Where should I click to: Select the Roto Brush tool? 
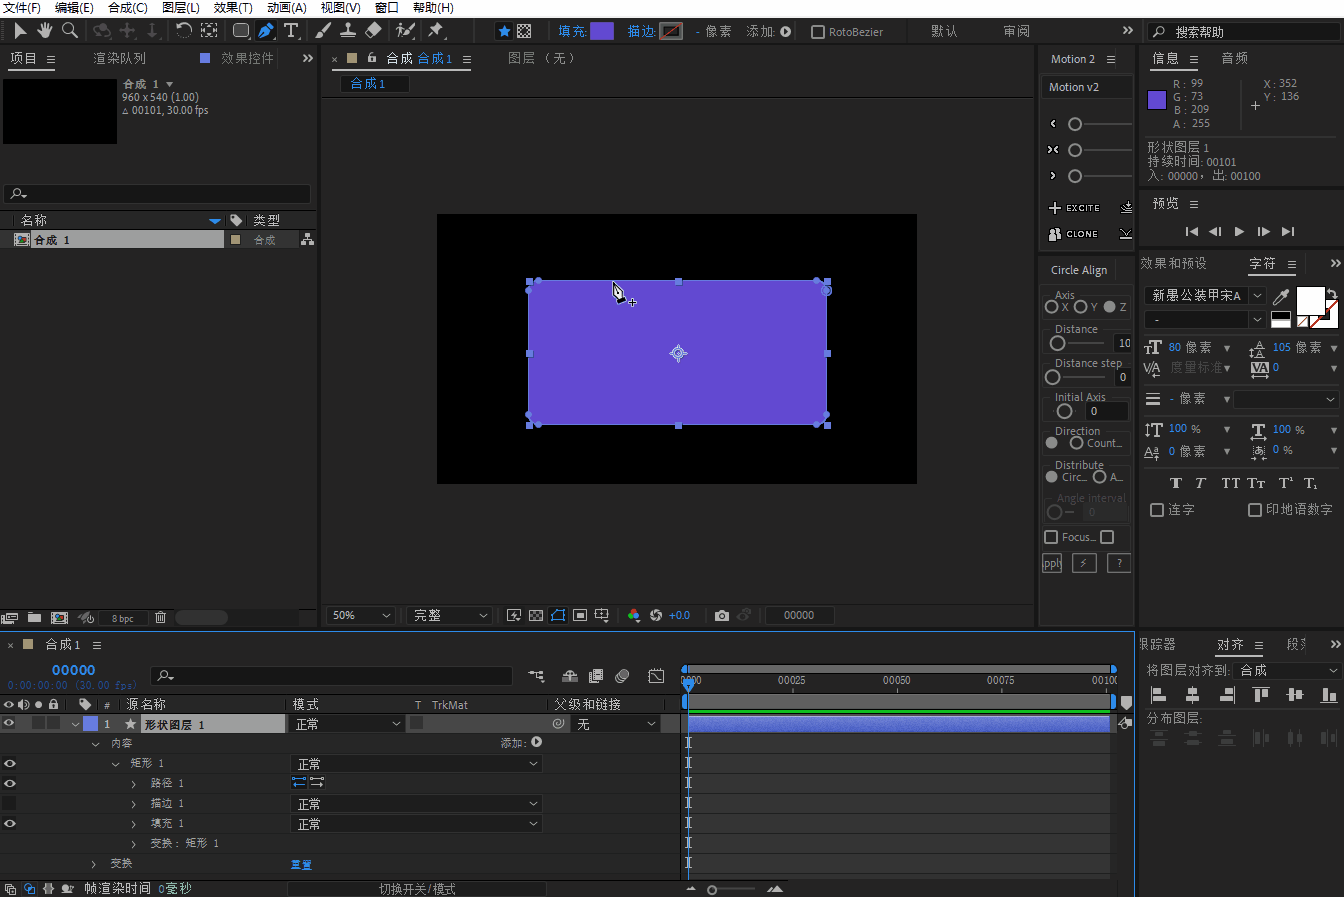pyautogui.click(x=405, y=31)
